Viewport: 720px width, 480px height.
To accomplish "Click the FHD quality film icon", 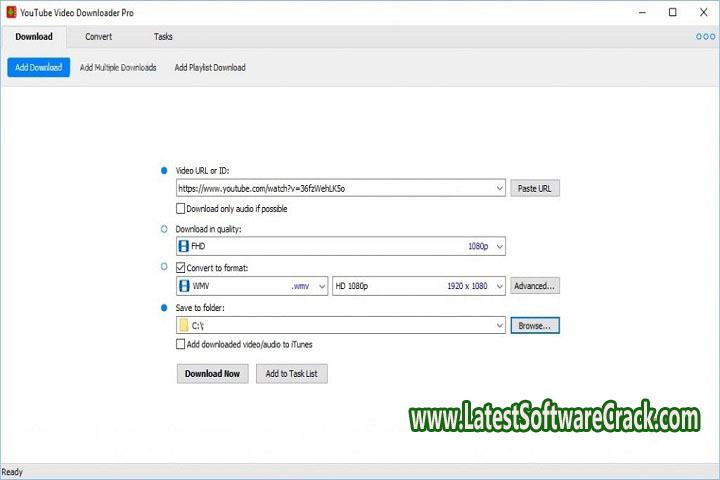I will point(183,246).
